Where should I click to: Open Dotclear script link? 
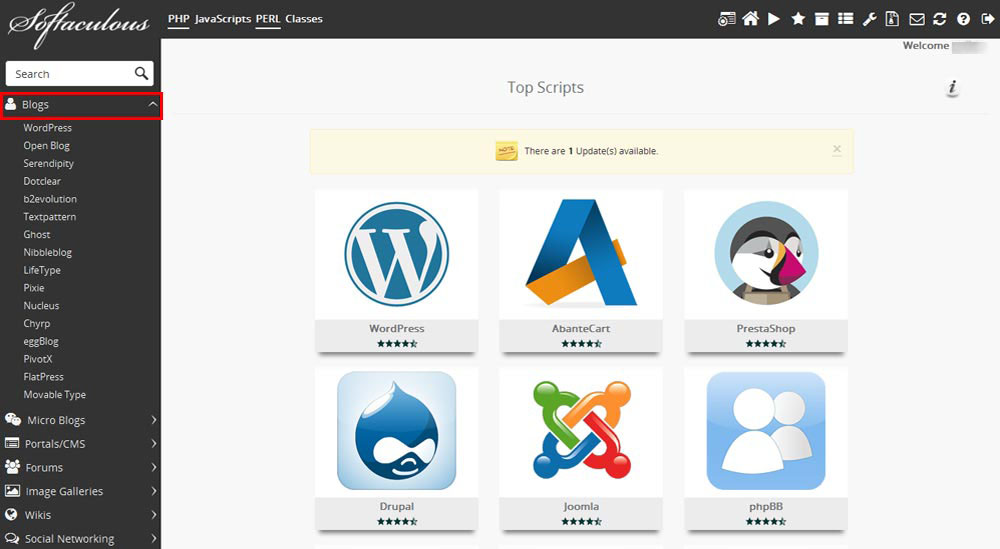point(42,181)
